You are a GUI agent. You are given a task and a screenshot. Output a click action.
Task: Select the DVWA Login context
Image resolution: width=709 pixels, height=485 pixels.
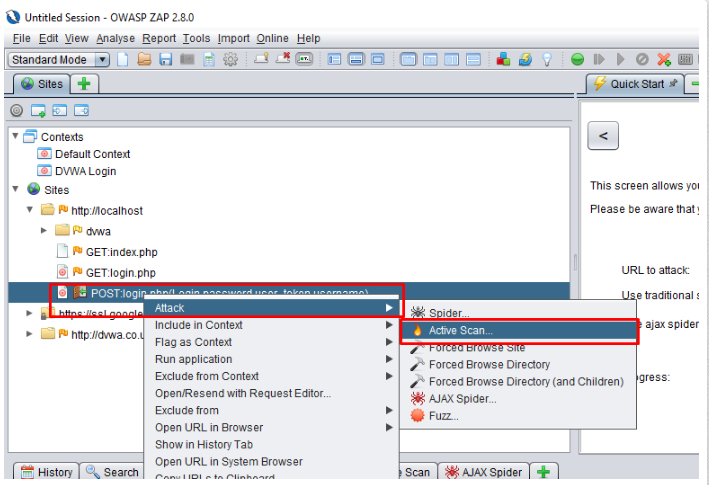77,171
